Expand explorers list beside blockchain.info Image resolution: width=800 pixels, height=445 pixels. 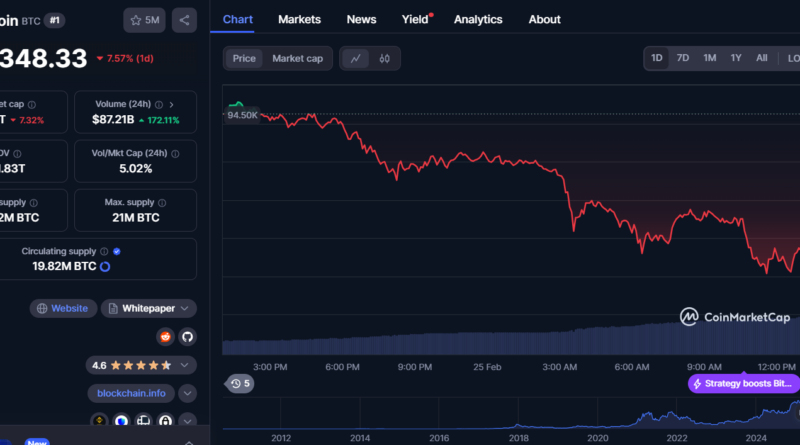tap(187, 393)
